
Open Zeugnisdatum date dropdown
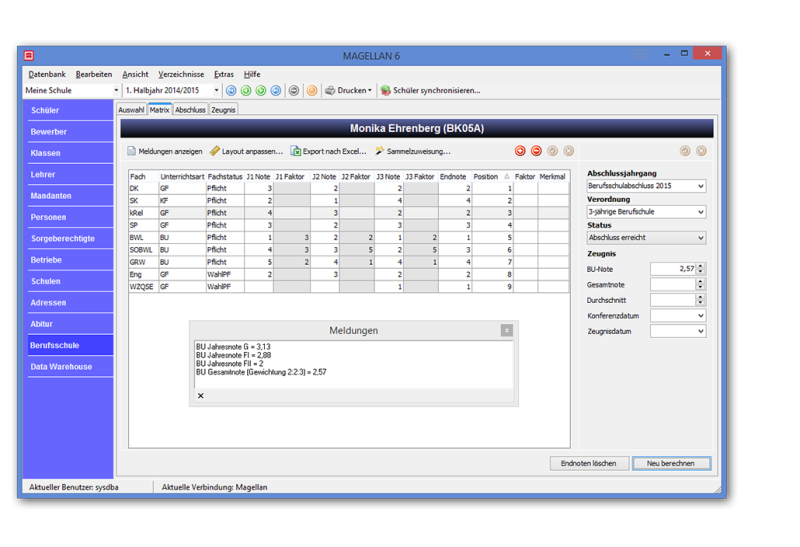pos(701,331)
